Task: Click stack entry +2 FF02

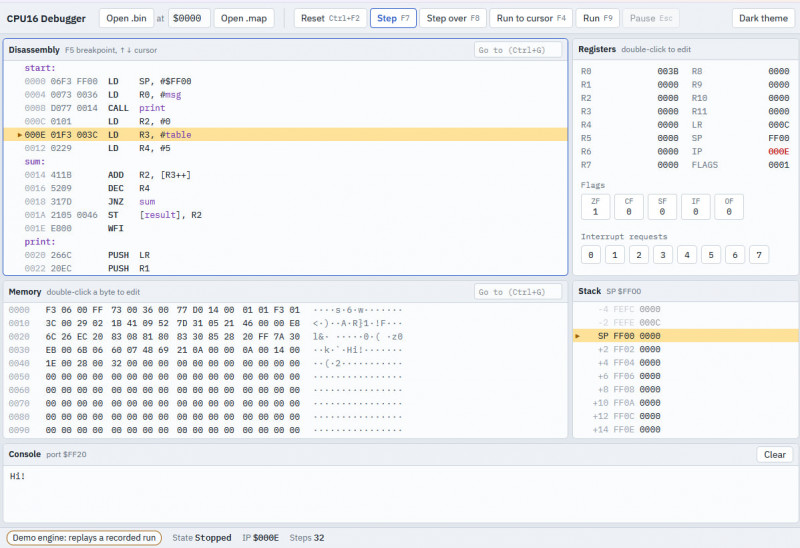Action: coord(686,349)
